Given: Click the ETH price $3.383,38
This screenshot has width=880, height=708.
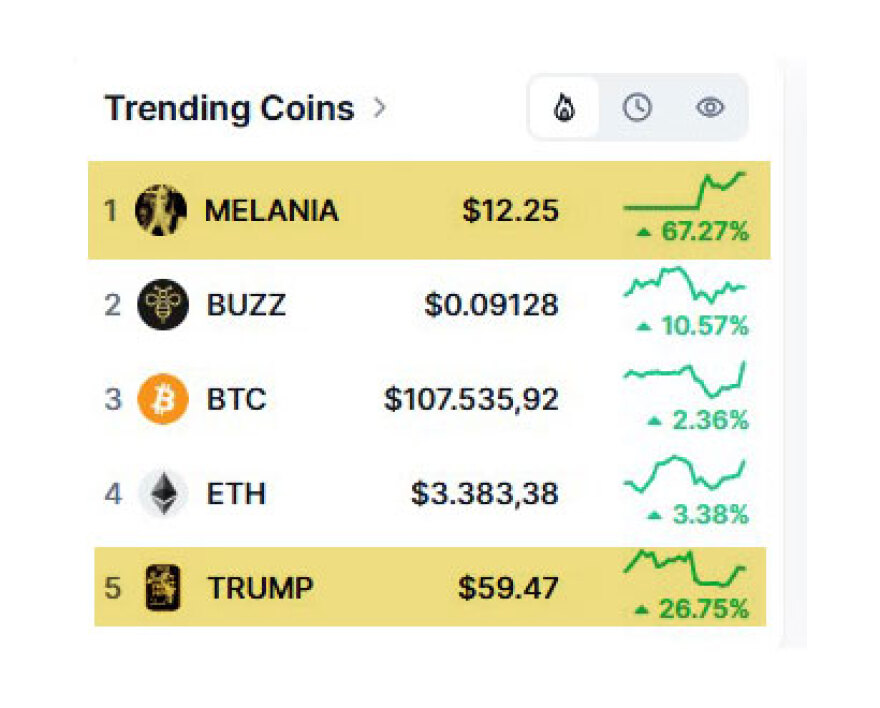Looking at the screenshot, I should click(x=485, y=494).
